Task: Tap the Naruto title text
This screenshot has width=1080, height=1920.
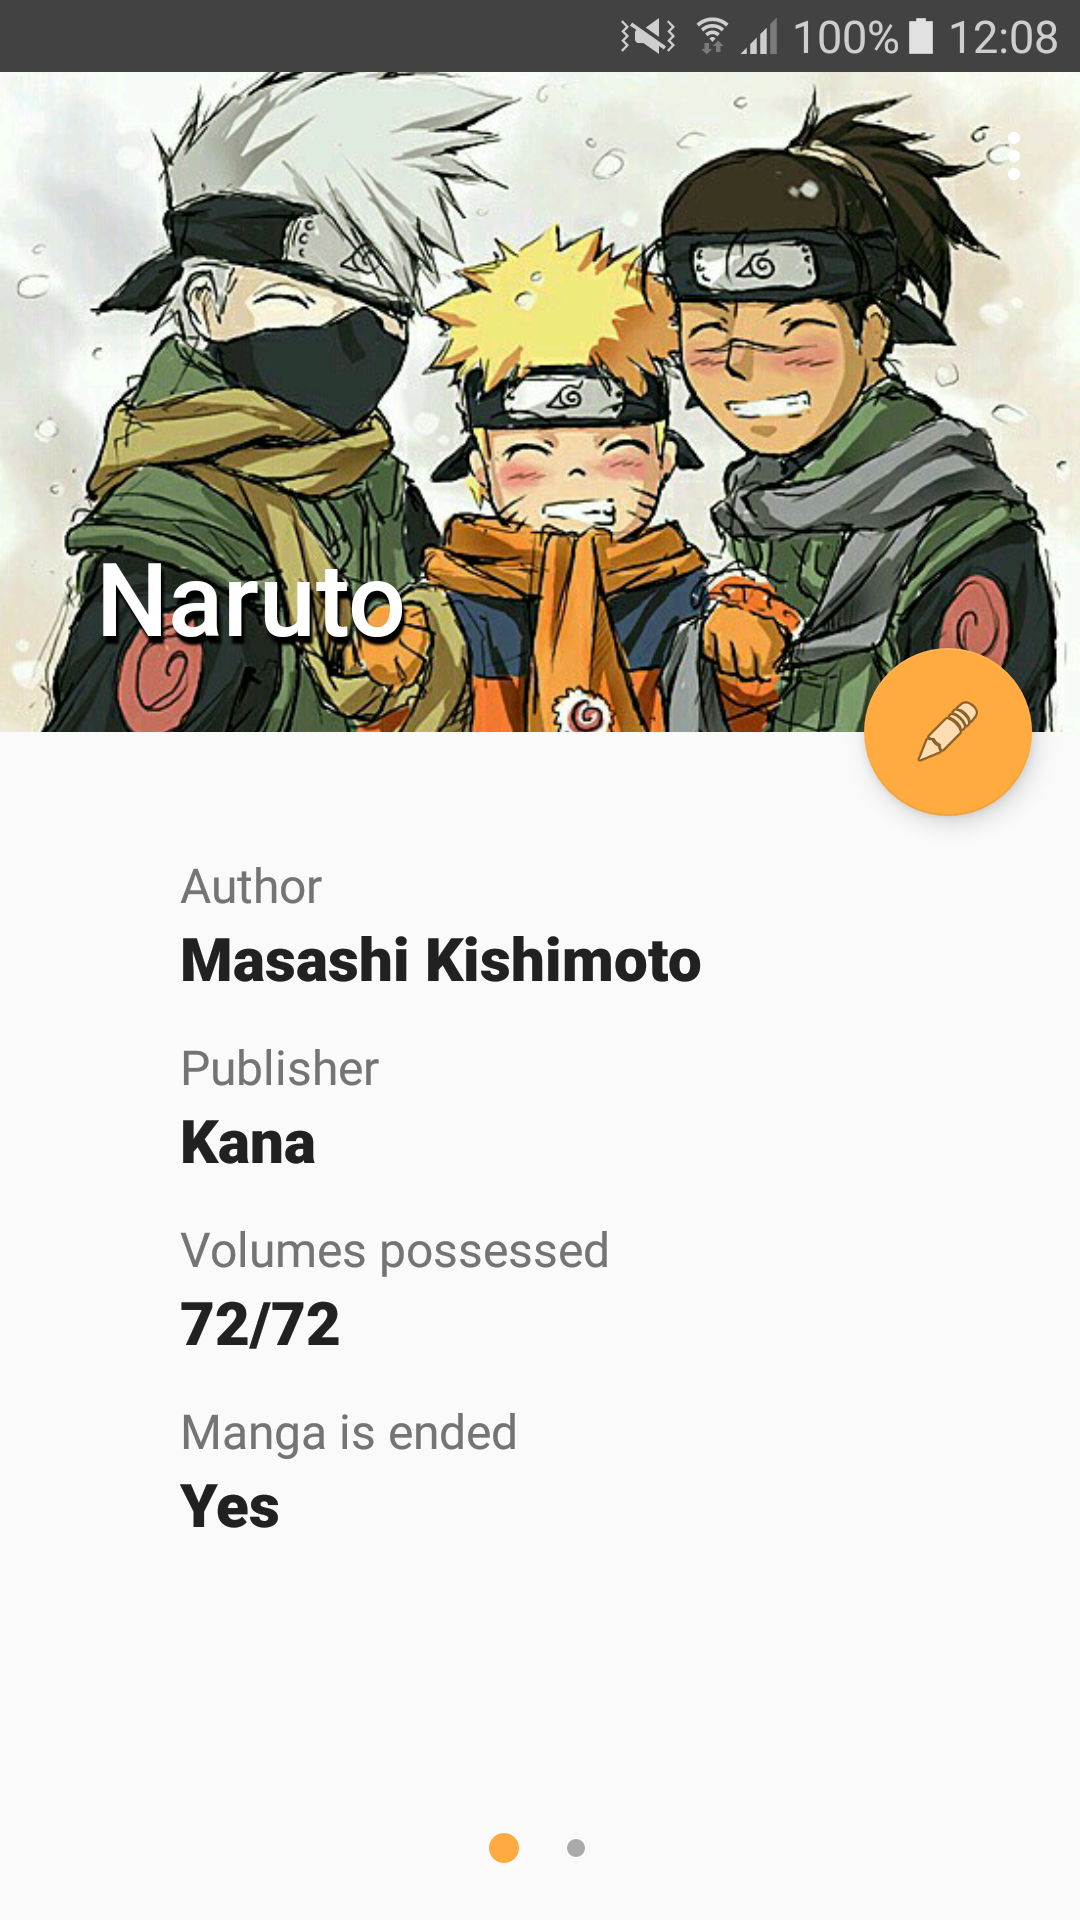Action: point(251,601)
